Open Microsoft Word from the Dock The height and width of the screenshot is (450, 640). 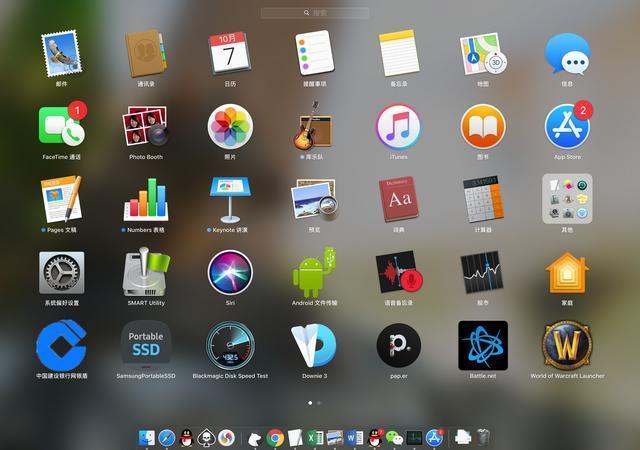355,438
